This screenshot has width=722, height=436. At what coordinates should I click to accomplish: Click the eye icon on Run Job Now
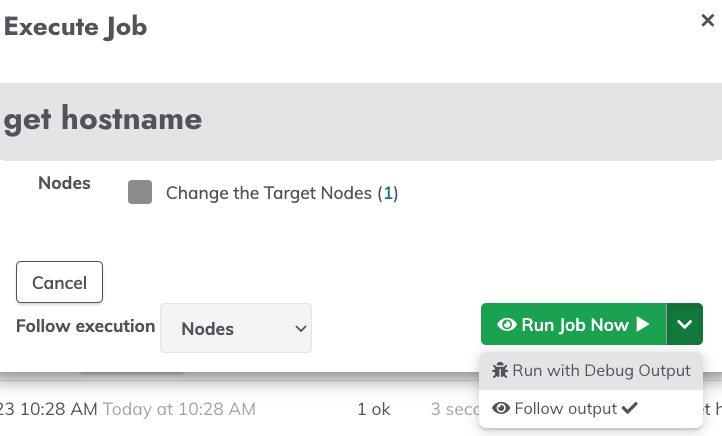coord(507,325)
